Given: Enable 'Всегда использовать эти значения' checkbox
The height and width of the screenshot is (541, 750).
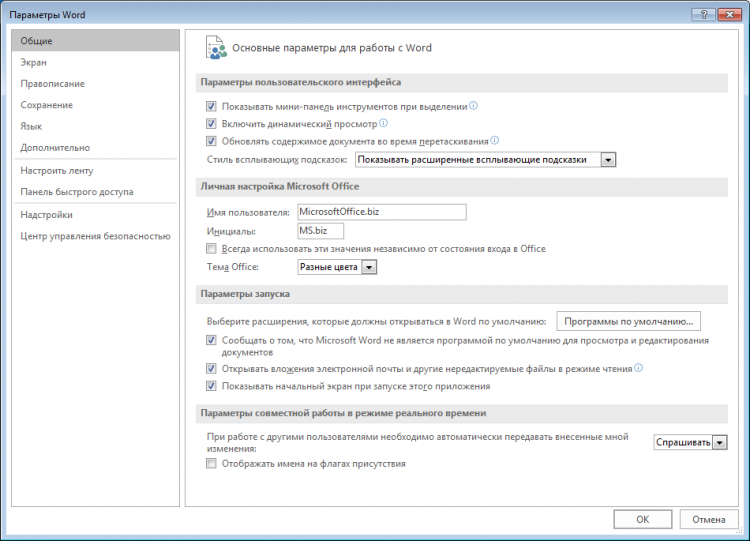Looking at the screenshot, I should click(211, 248).
